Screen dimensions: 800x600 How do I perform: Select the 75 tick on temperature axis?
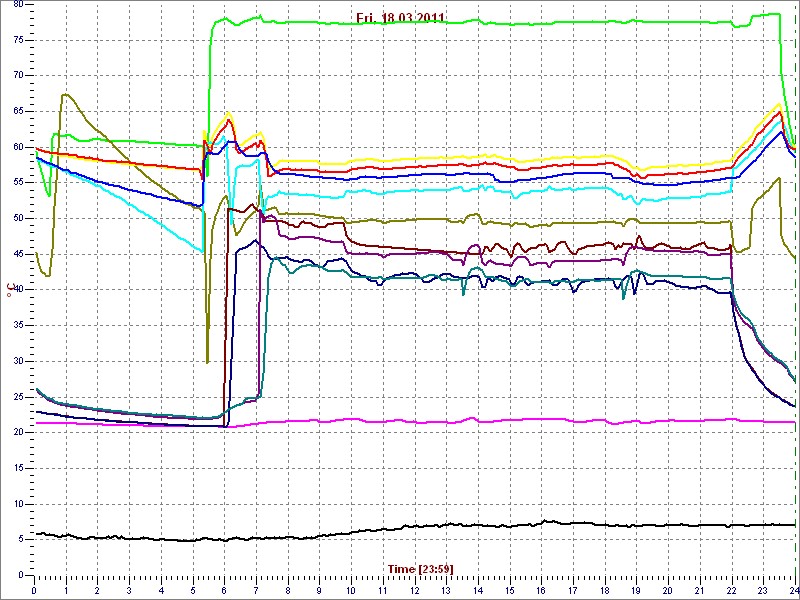[18, 40]
